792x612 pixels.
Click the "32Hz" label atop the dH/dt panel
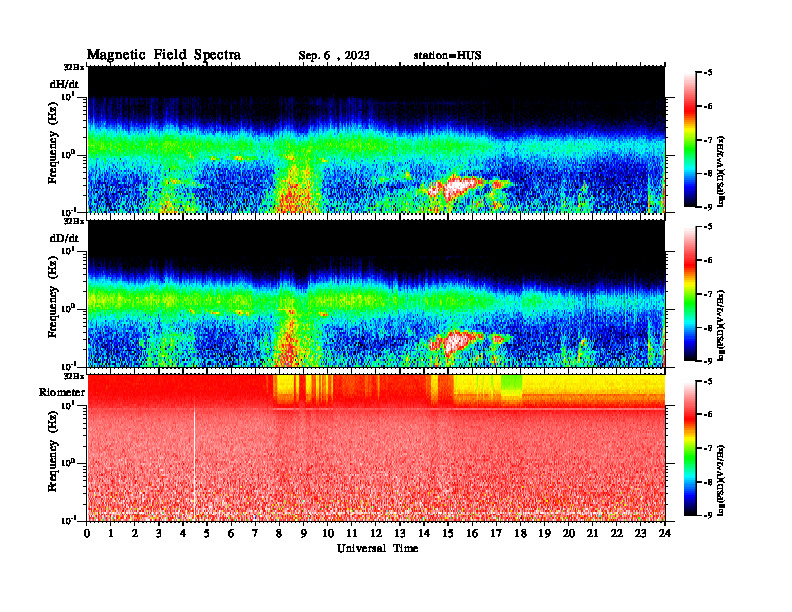tap(74, 67)
